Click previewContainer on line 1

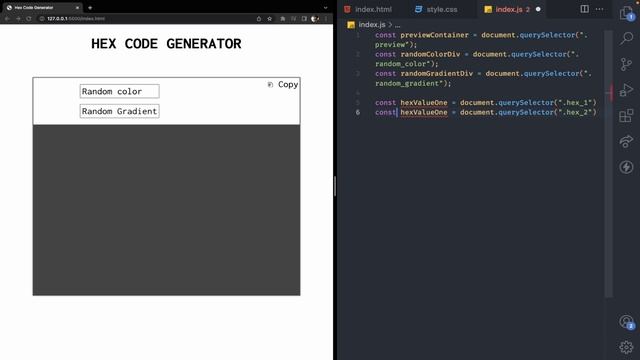pyautogui.click(x=434, y=35)
